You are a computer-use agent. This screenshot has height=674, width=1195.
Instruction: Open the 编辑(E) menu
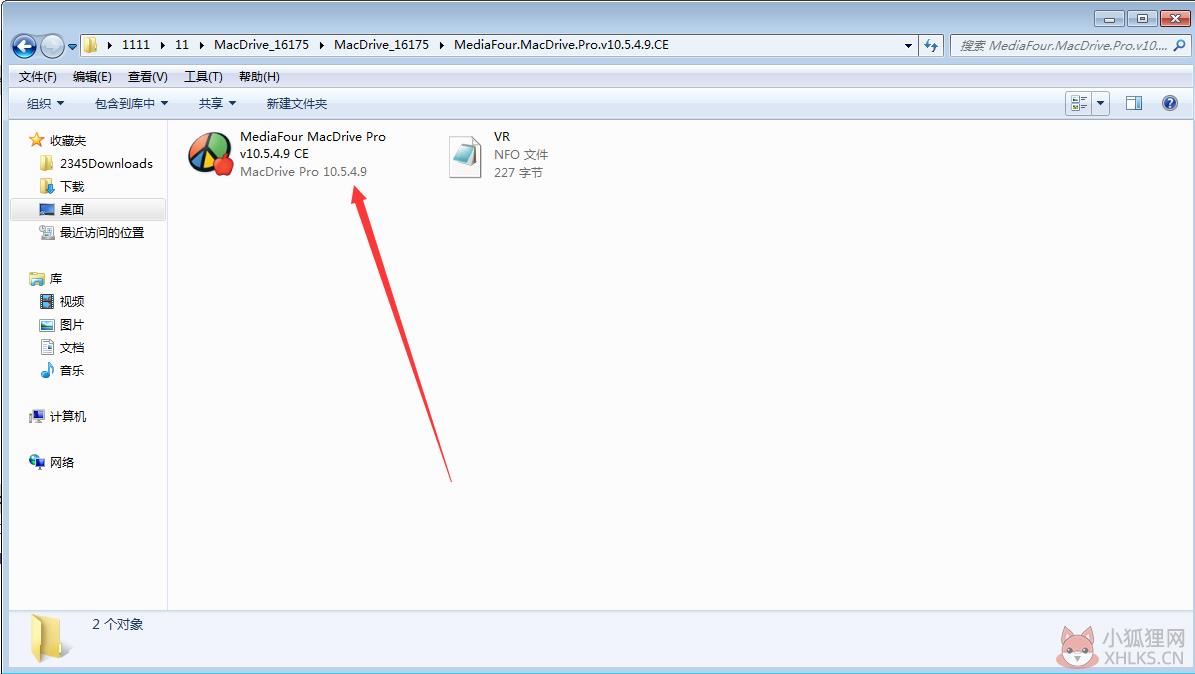pos(92,76)
